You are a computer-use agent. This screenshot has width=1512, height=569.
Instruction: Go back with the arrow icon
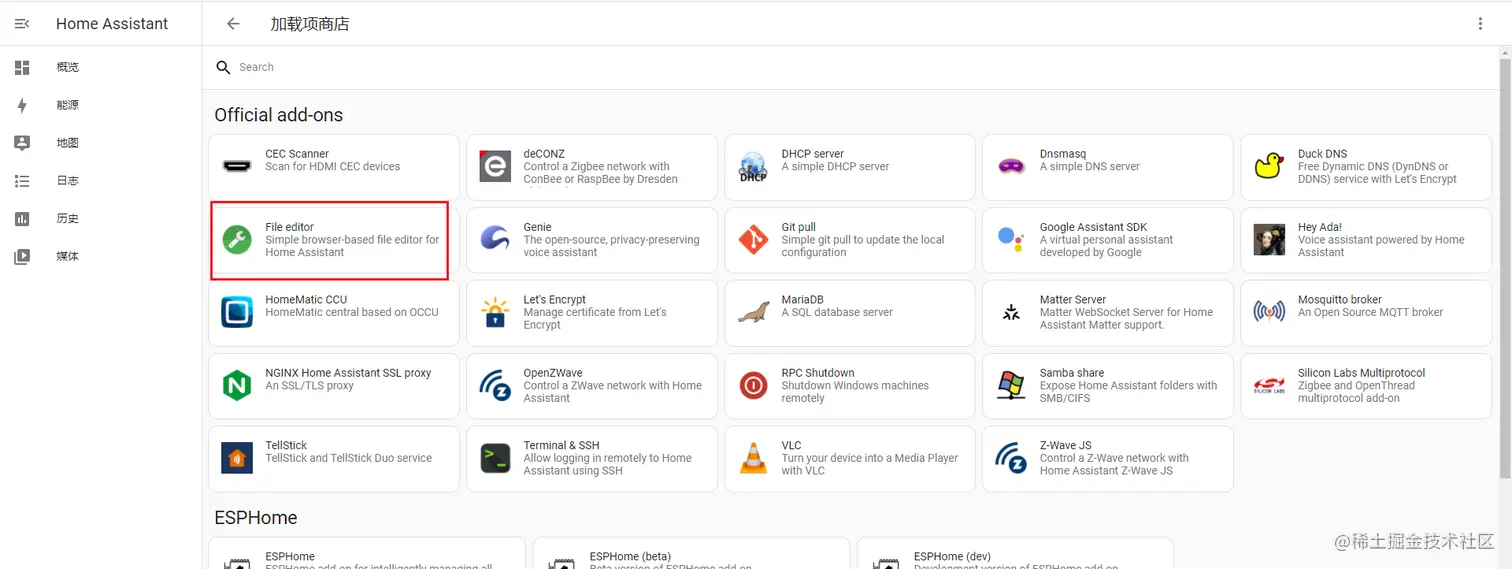233,24
